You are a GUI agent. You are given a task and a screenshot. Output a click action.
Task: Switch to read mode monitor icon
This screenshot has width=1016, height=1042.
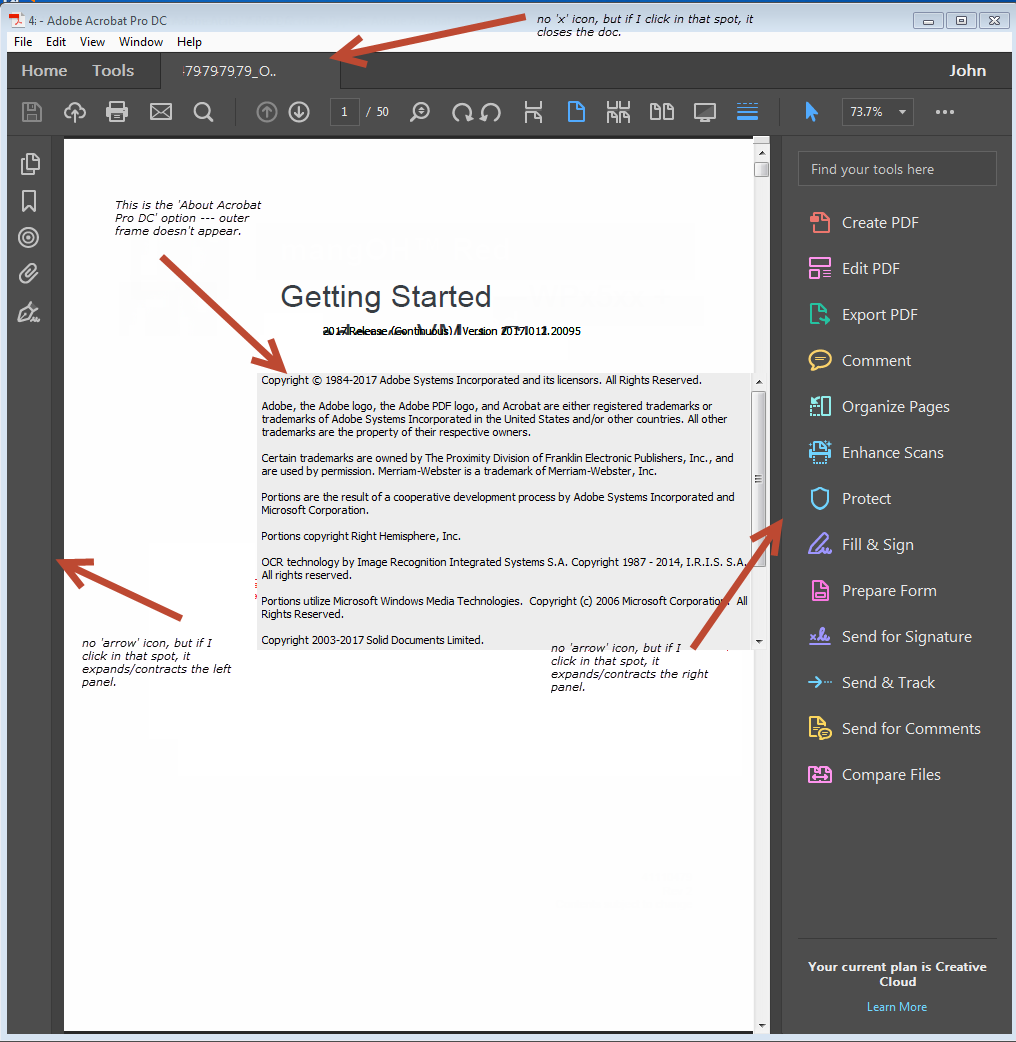click(x=704, y=112)
